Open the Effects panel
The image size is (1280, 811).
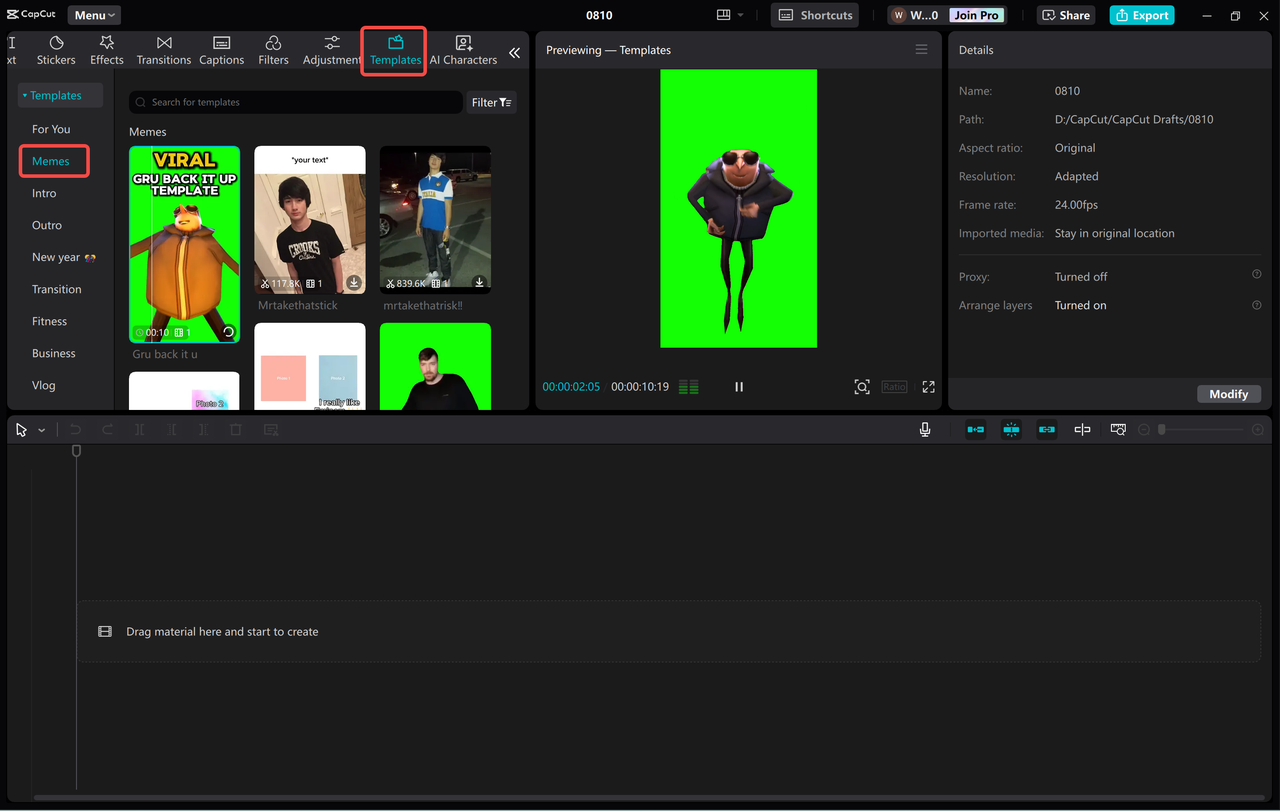coord(106,50)
